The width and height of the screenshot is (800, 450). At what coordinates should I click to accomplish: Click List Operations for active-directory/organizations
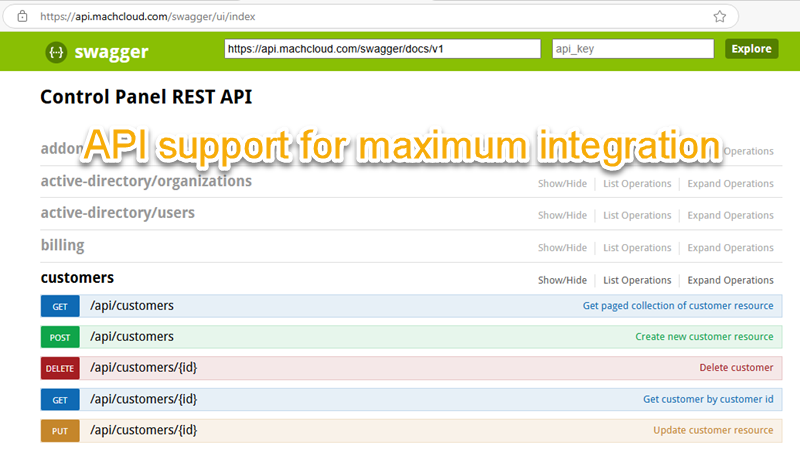637,184
